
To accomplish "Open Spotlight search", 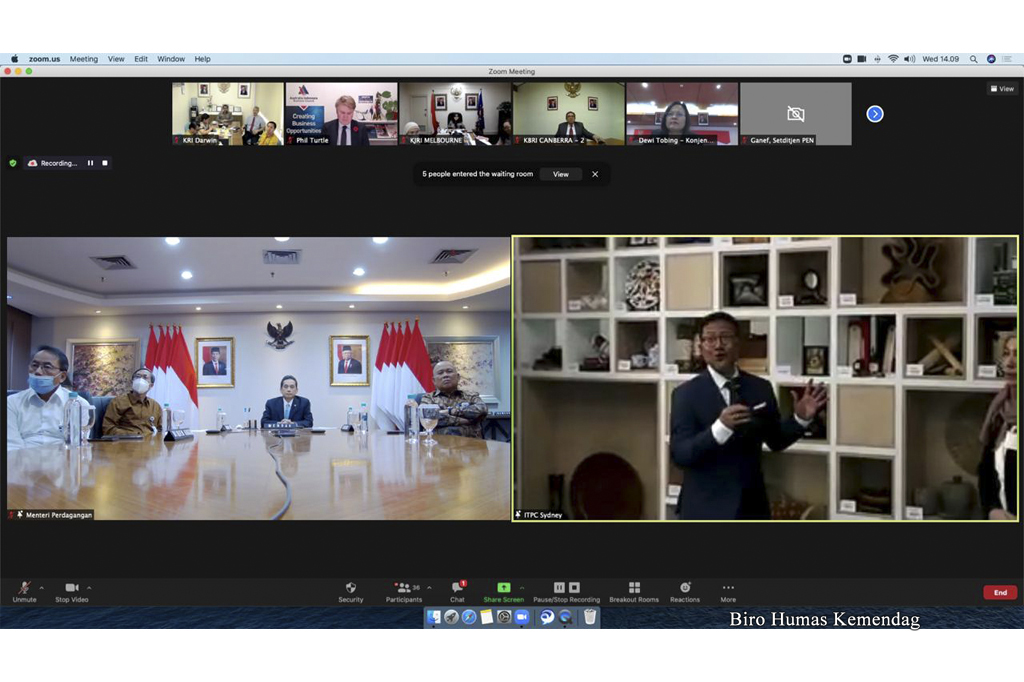I will [973, 59].
